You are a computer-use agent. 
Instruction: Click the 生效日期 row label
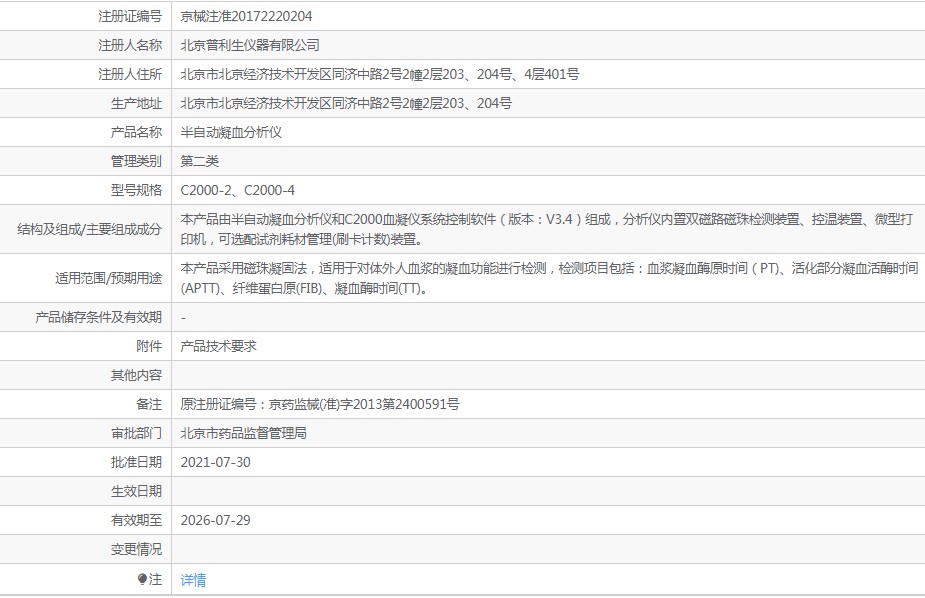(x=136, y=491)
